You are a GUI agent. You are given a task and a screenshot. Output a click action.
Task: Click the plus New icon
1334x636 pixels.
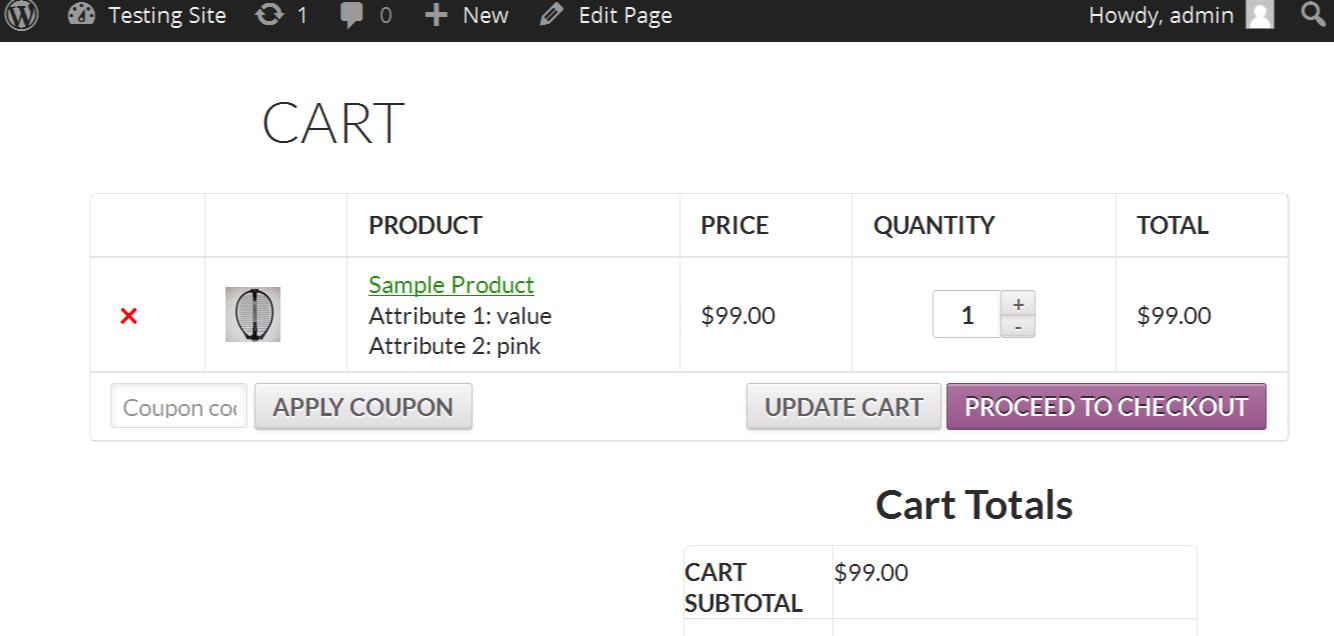click(x=435, y=16)
